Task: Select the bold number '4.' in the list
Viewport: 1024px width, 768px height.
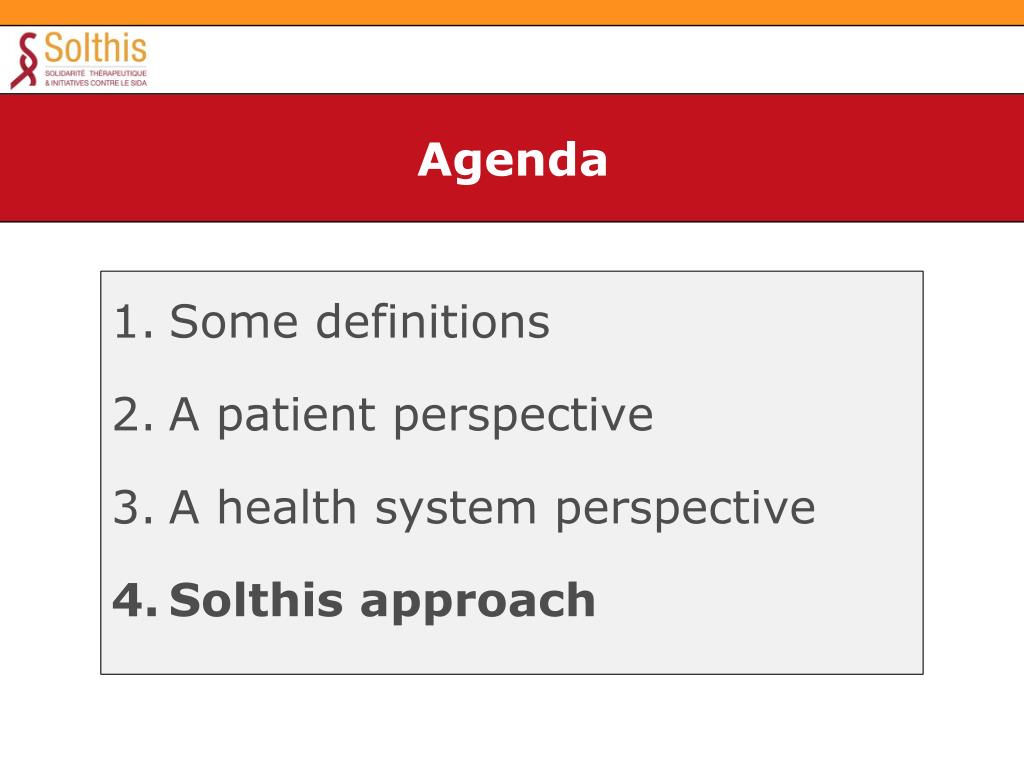Action: point(135,600)
